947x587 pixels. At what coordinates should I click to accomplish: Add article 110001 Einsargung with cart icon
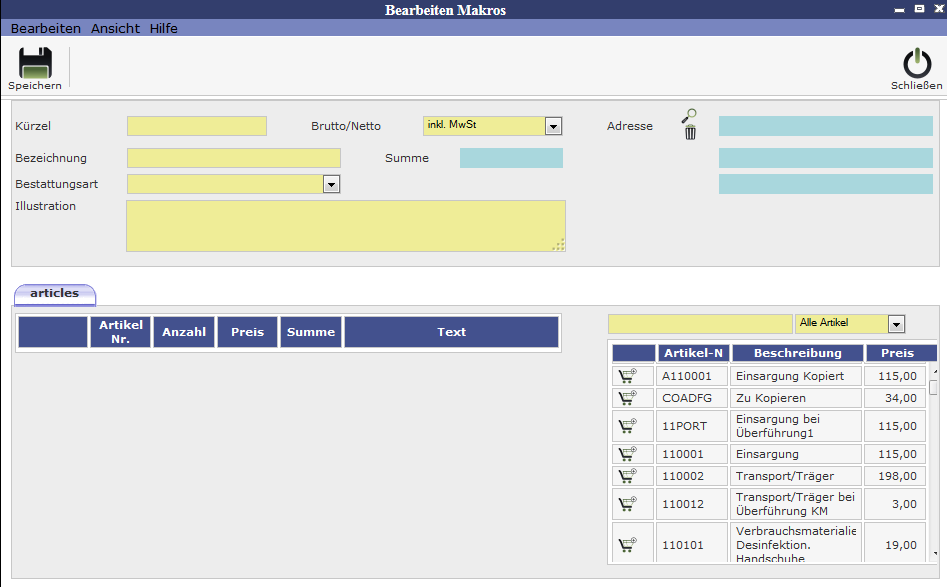coord(627,454)
